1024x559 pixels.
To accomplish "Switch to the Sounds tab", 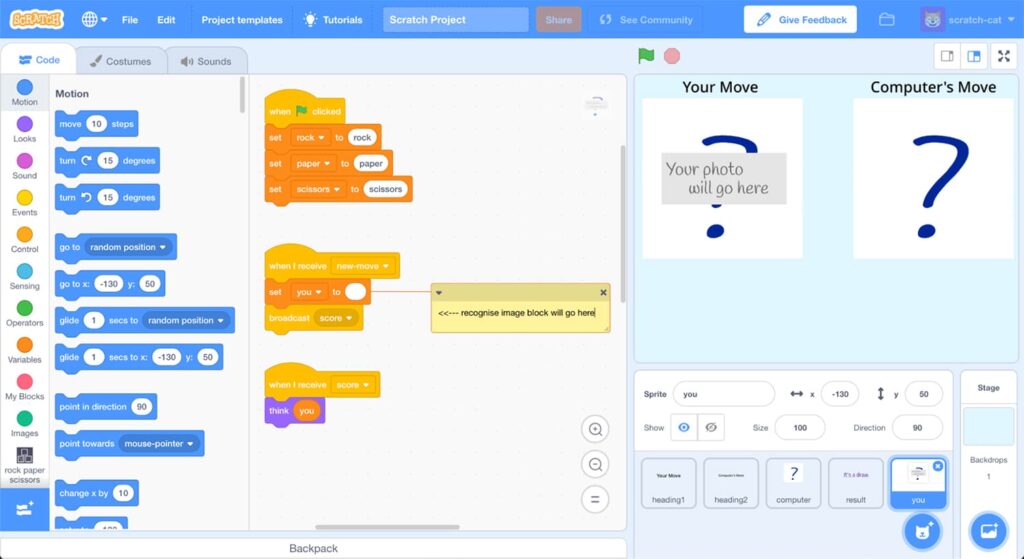I will point(206,61).
